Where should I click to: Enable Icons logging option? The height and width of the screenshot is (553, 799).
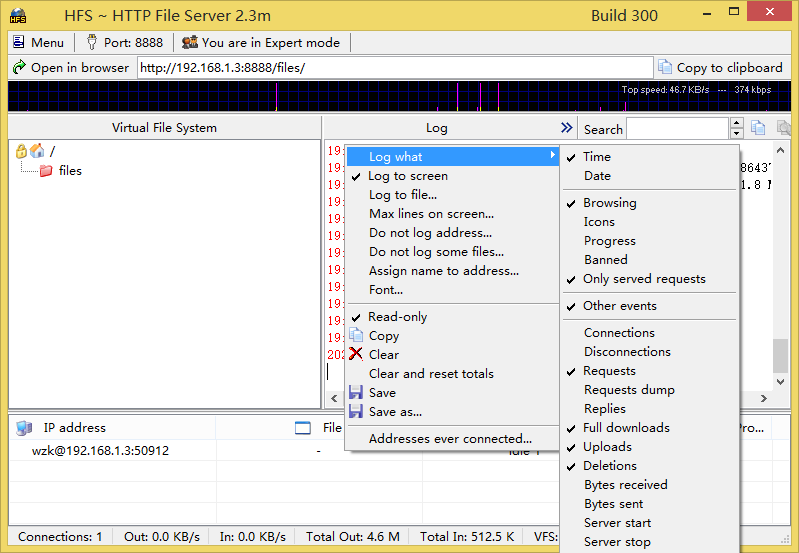point(650,222)
